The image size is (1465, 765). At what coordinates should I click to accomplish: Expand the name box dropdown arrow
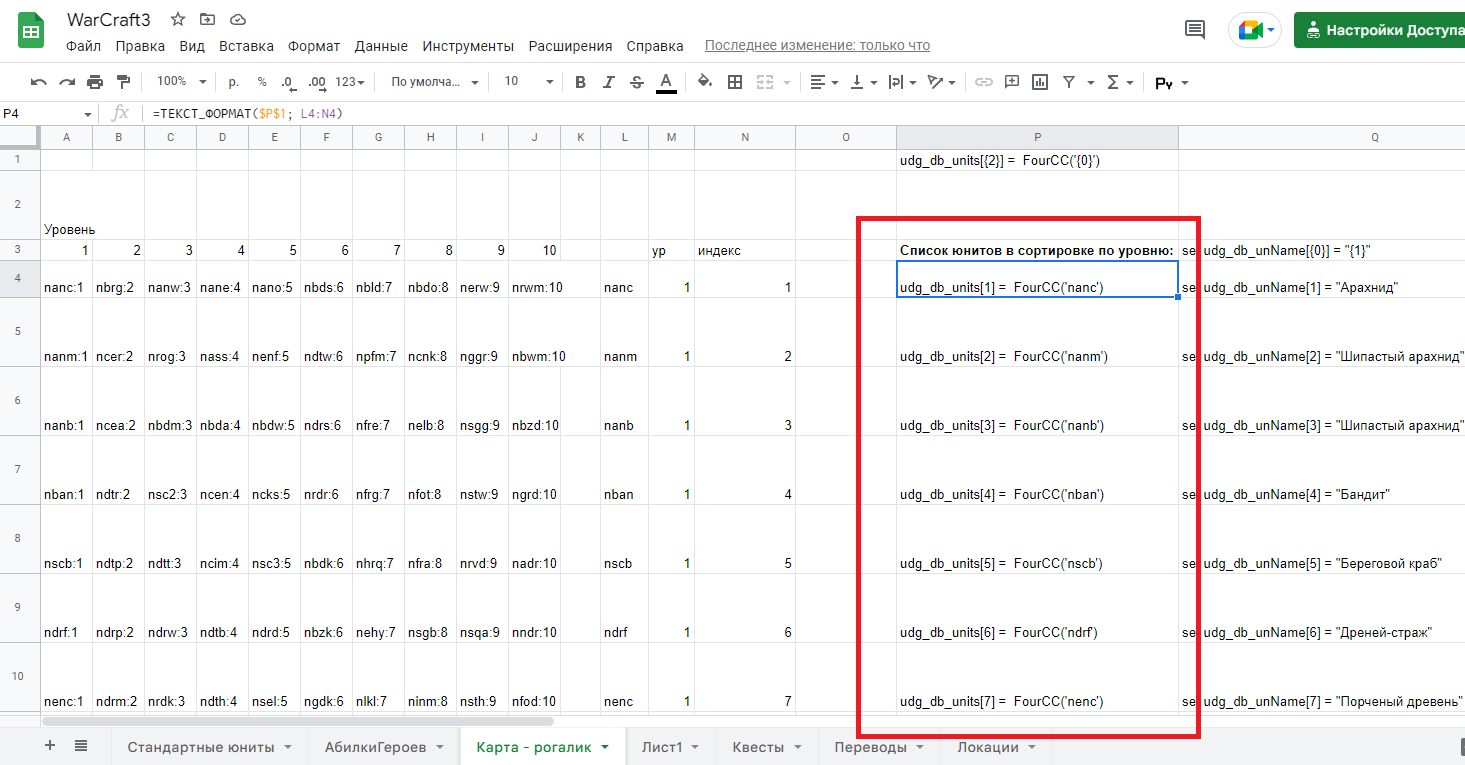[88, 114]
